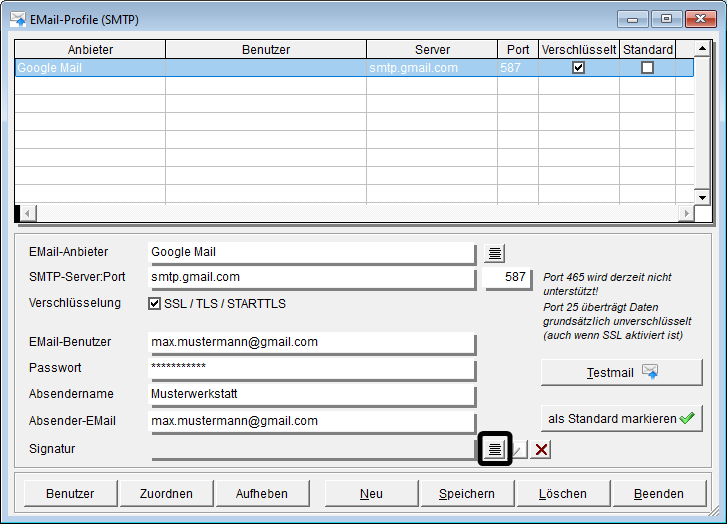
Task: Click the Standard column header
Action: click(648, 49)
